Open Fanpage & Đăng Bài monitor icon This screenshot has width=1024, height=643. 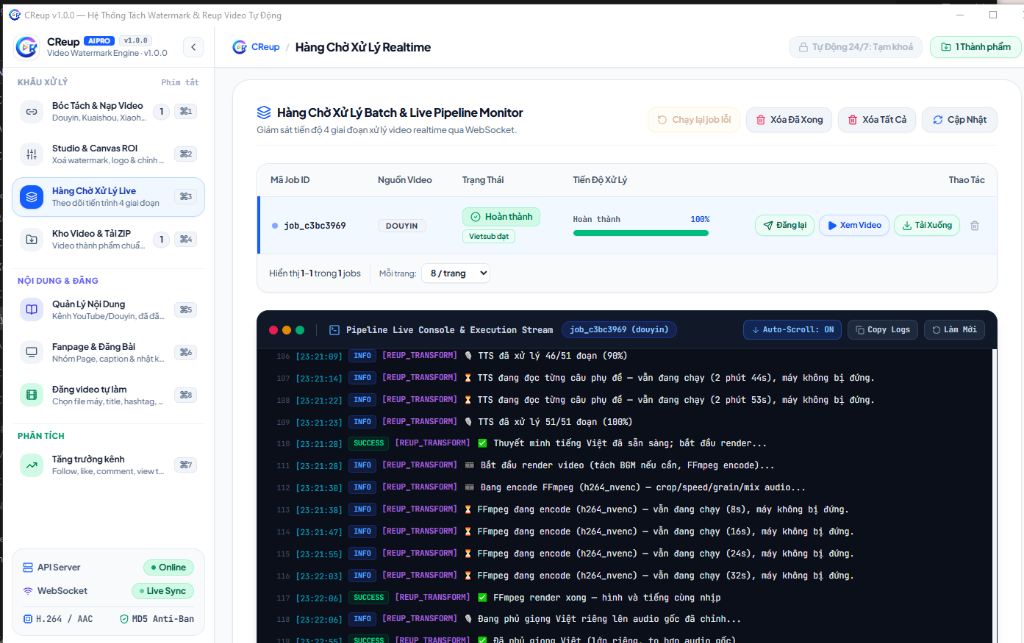31,353
